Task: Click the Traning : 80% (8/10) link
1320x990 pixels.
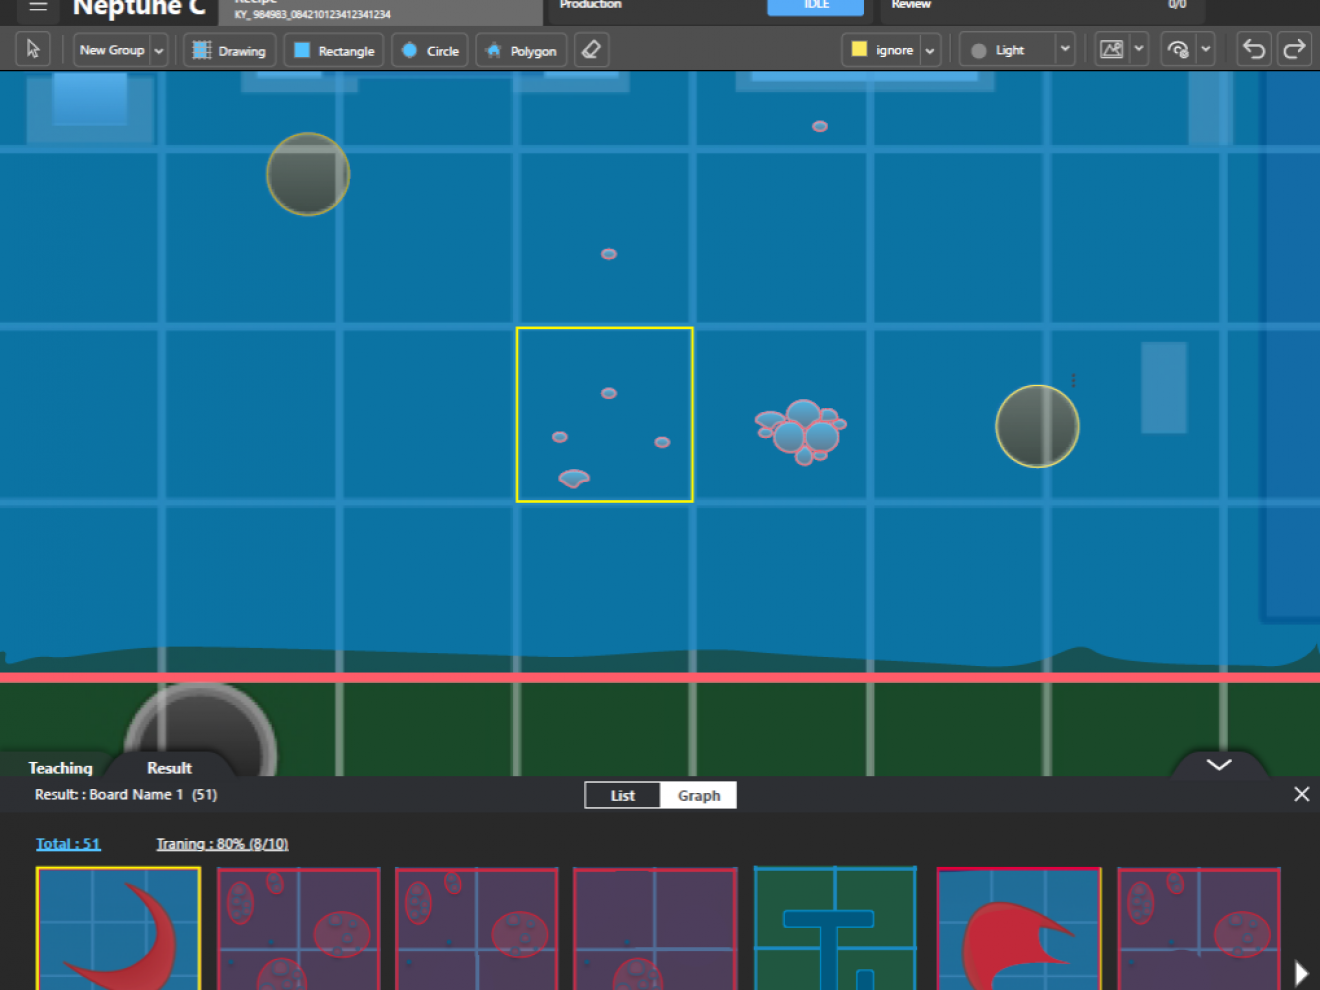Action: click(x=222, y=844)
